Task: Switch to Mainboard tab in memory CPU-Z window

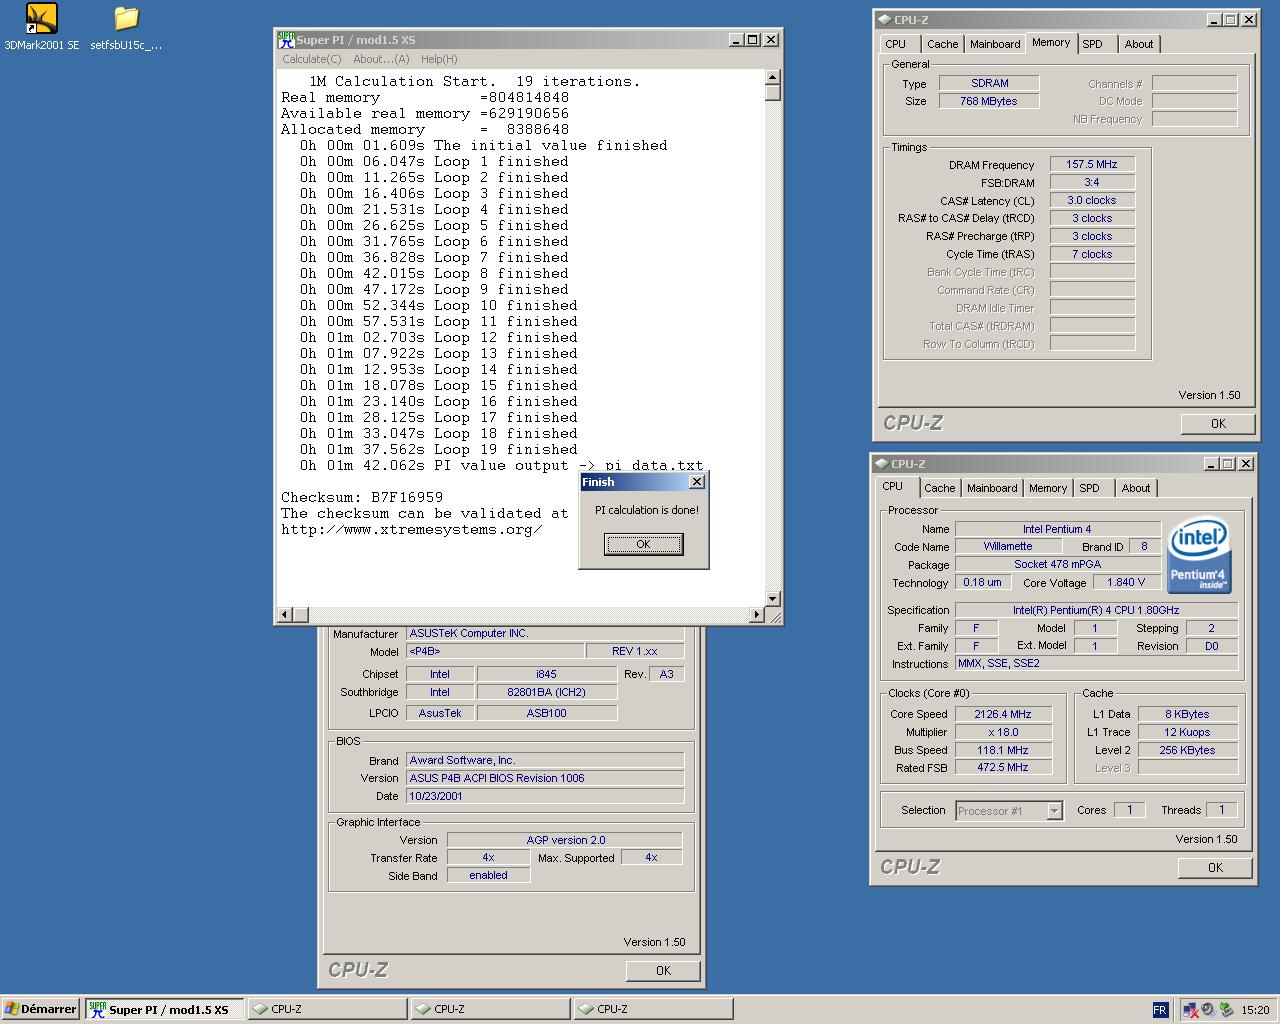Action: pyautogui.click(x=994, y=44)
